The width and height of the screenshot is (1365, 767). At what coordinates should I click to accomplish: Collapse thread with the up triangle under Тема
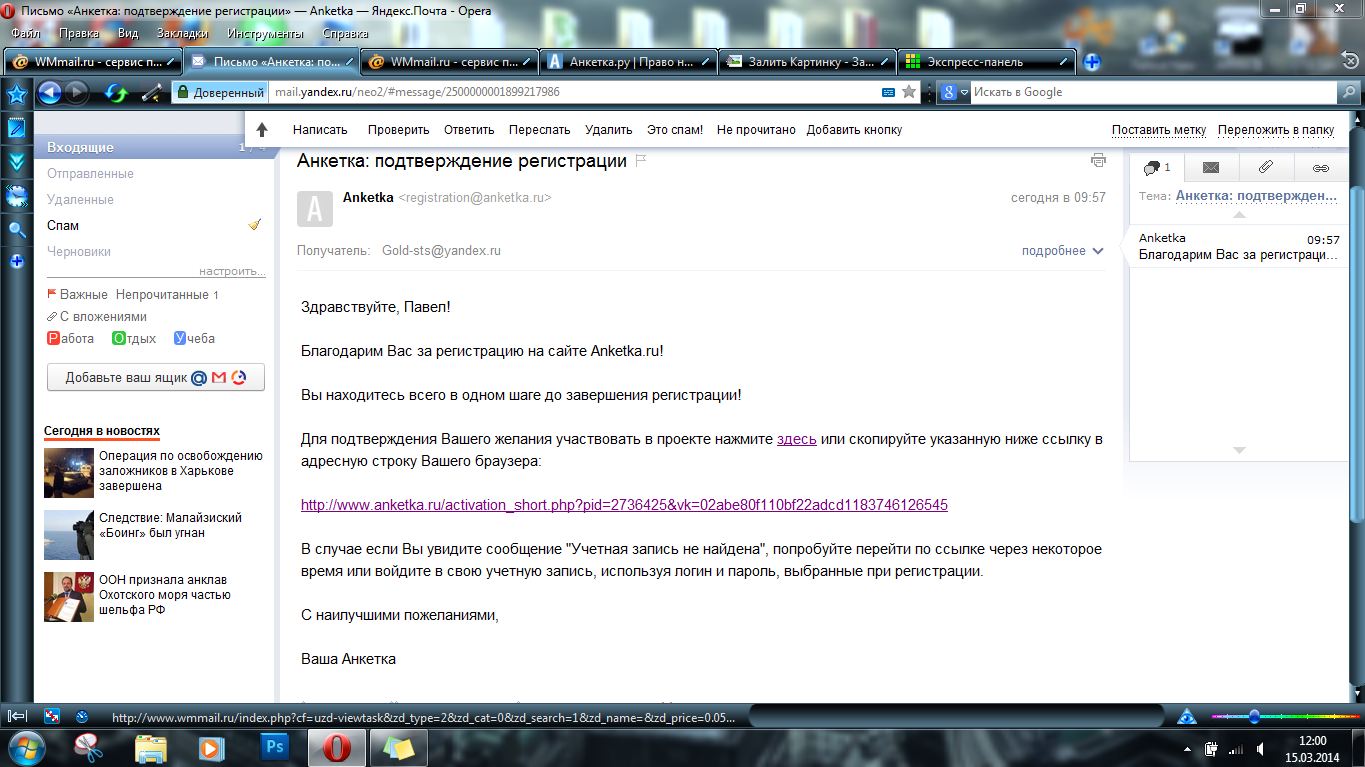[1238, 214]
